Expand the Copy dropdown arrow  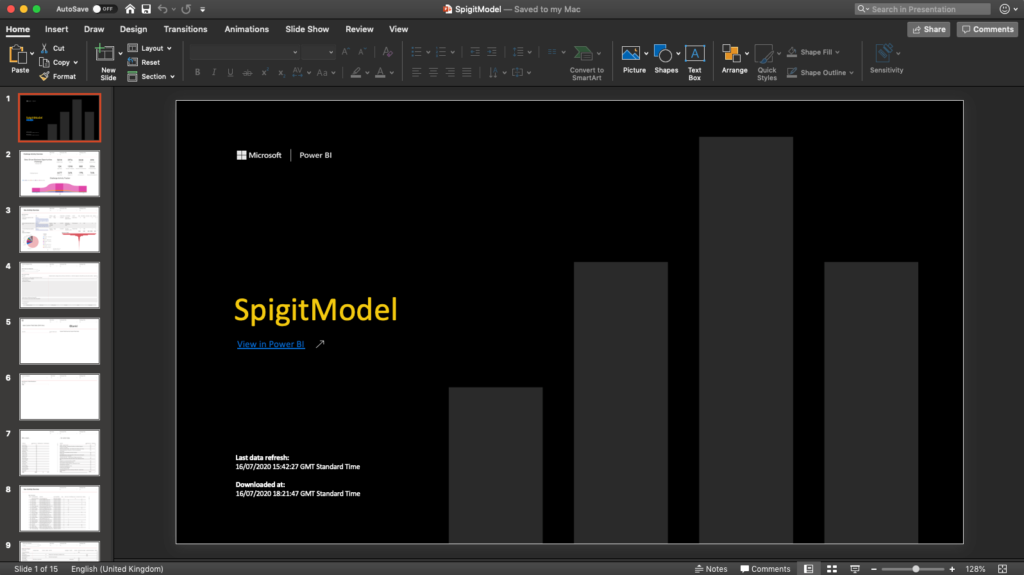point(76,63)
